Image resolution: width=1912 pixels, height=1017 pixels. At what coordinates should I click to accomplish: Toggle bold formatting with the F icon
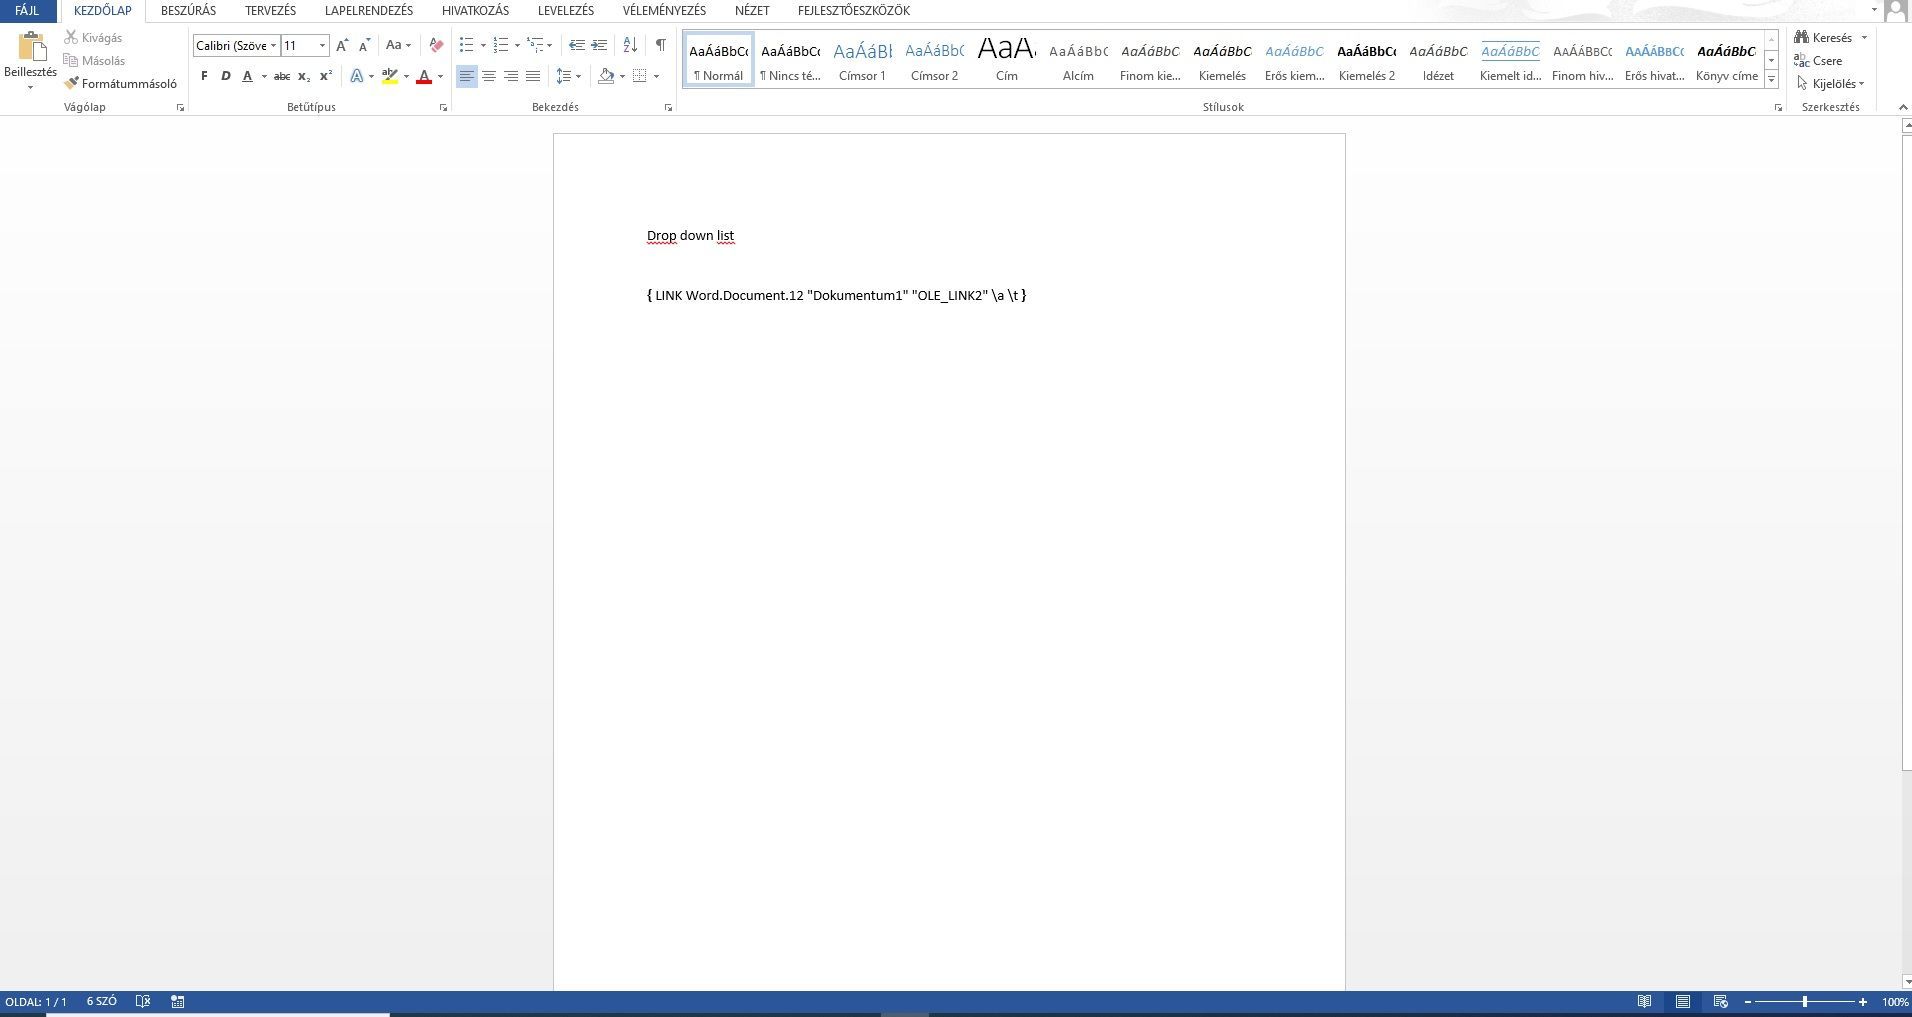(204, 76)
